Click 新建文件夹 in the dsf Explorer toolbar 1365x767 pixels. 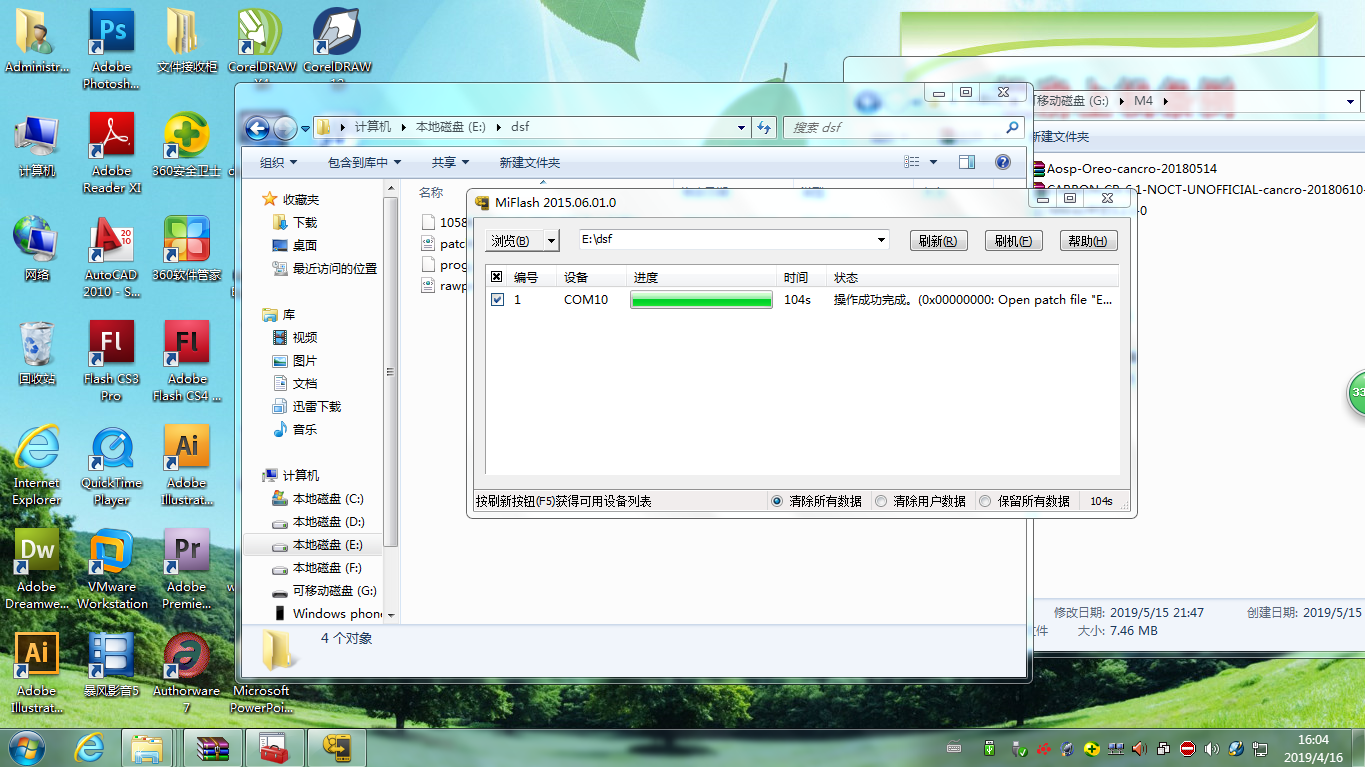tap(530, 162)
